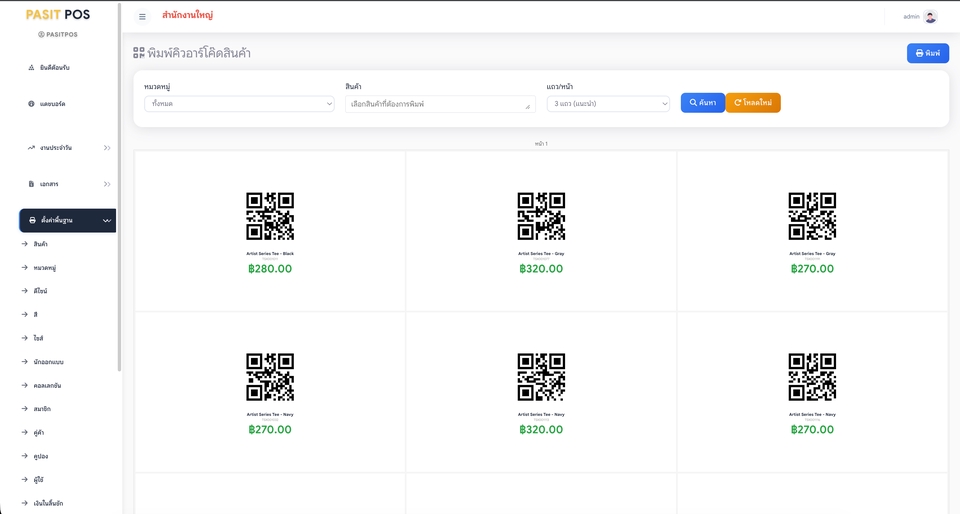Expand เอกสาร documents menu

(67, 184)
